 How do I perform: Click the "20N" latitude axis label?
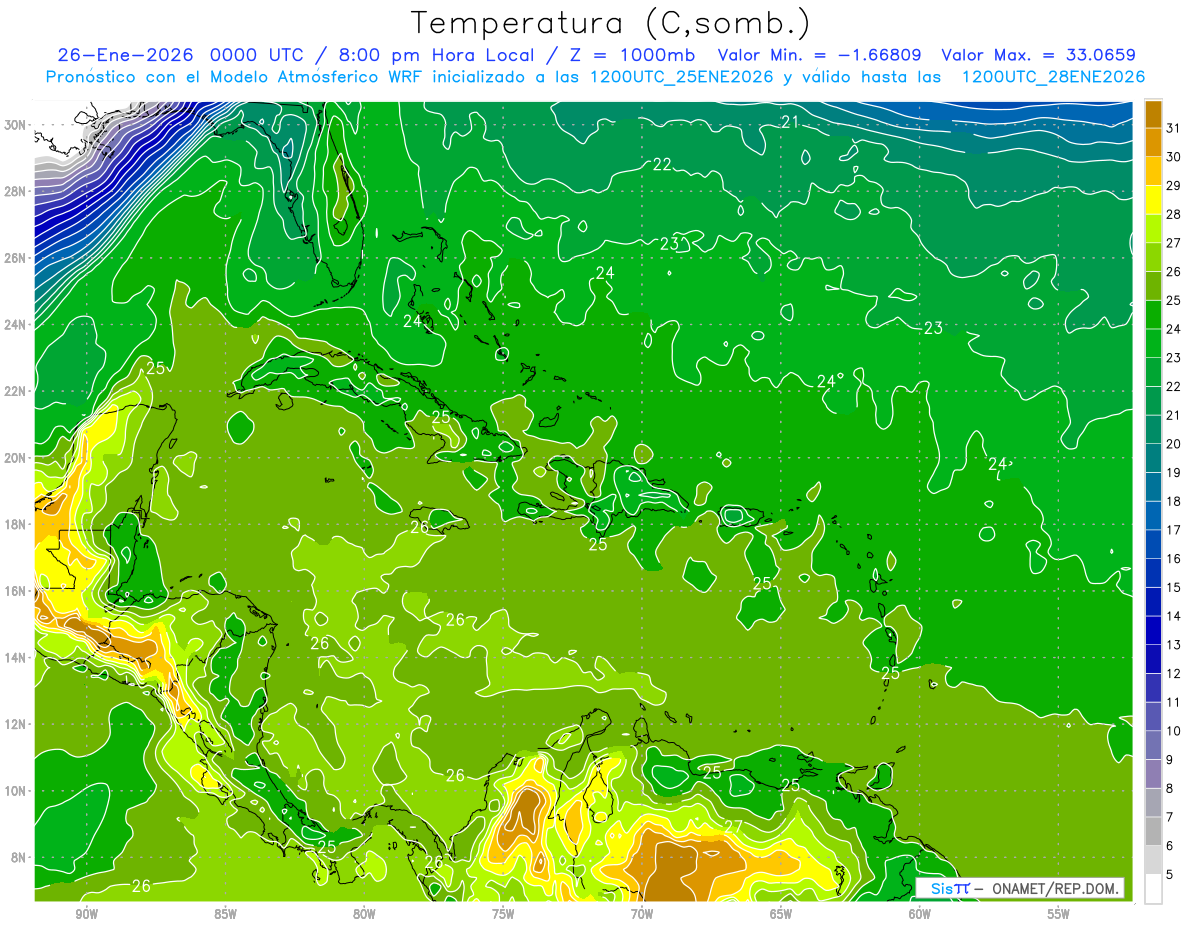(x=15, y=458)
